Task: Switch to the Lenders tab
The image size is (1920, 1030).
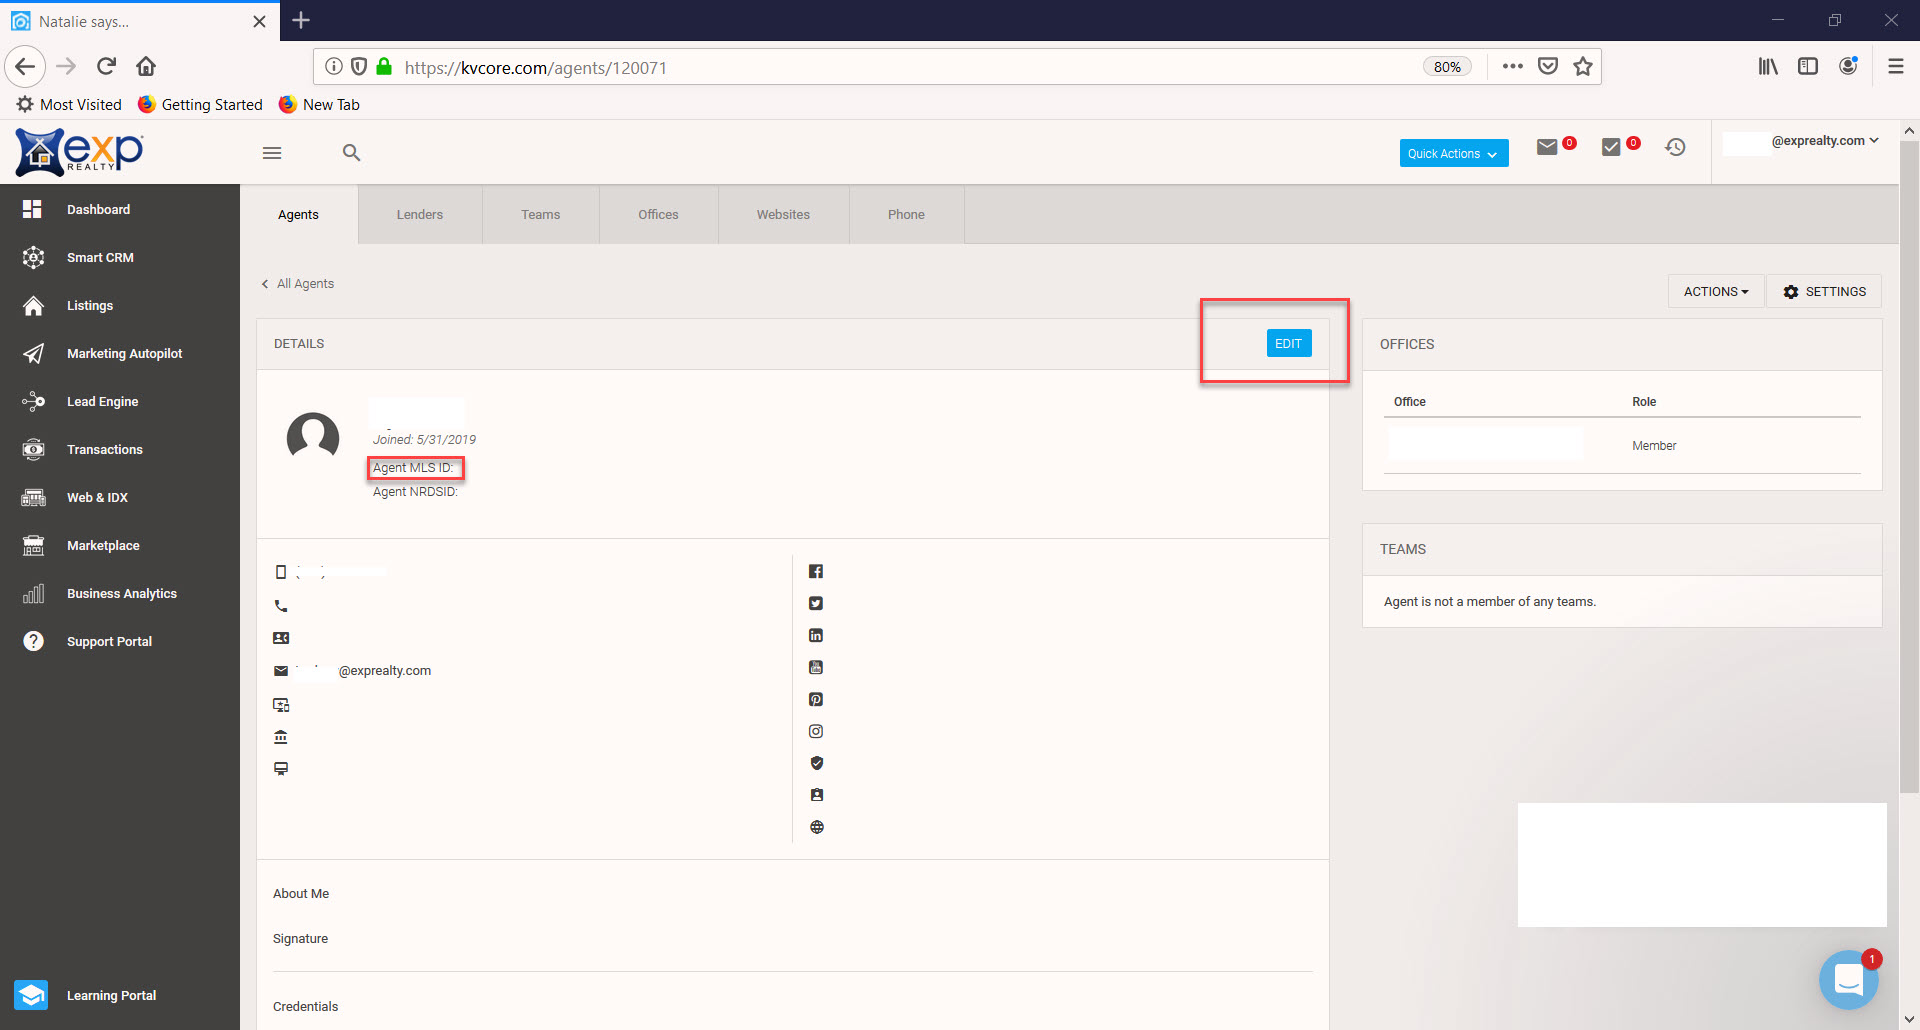Action: [x=420, y=214]
